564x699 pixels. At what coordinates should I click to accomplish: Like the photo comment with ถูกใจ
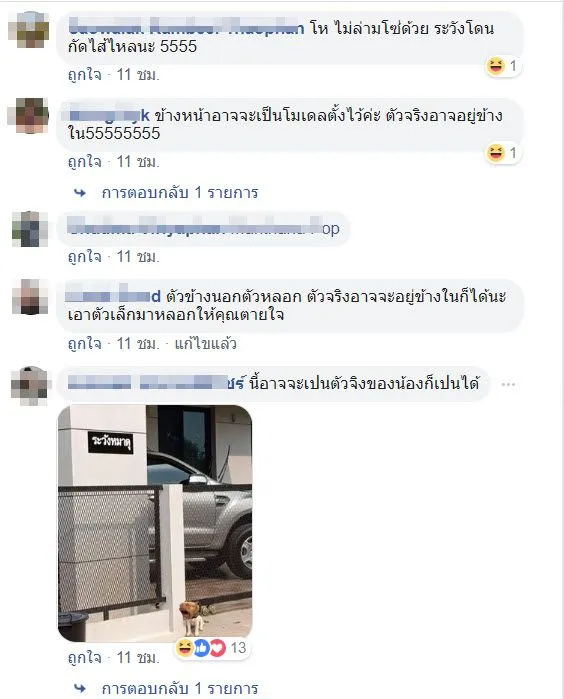(x=85, y=658)
